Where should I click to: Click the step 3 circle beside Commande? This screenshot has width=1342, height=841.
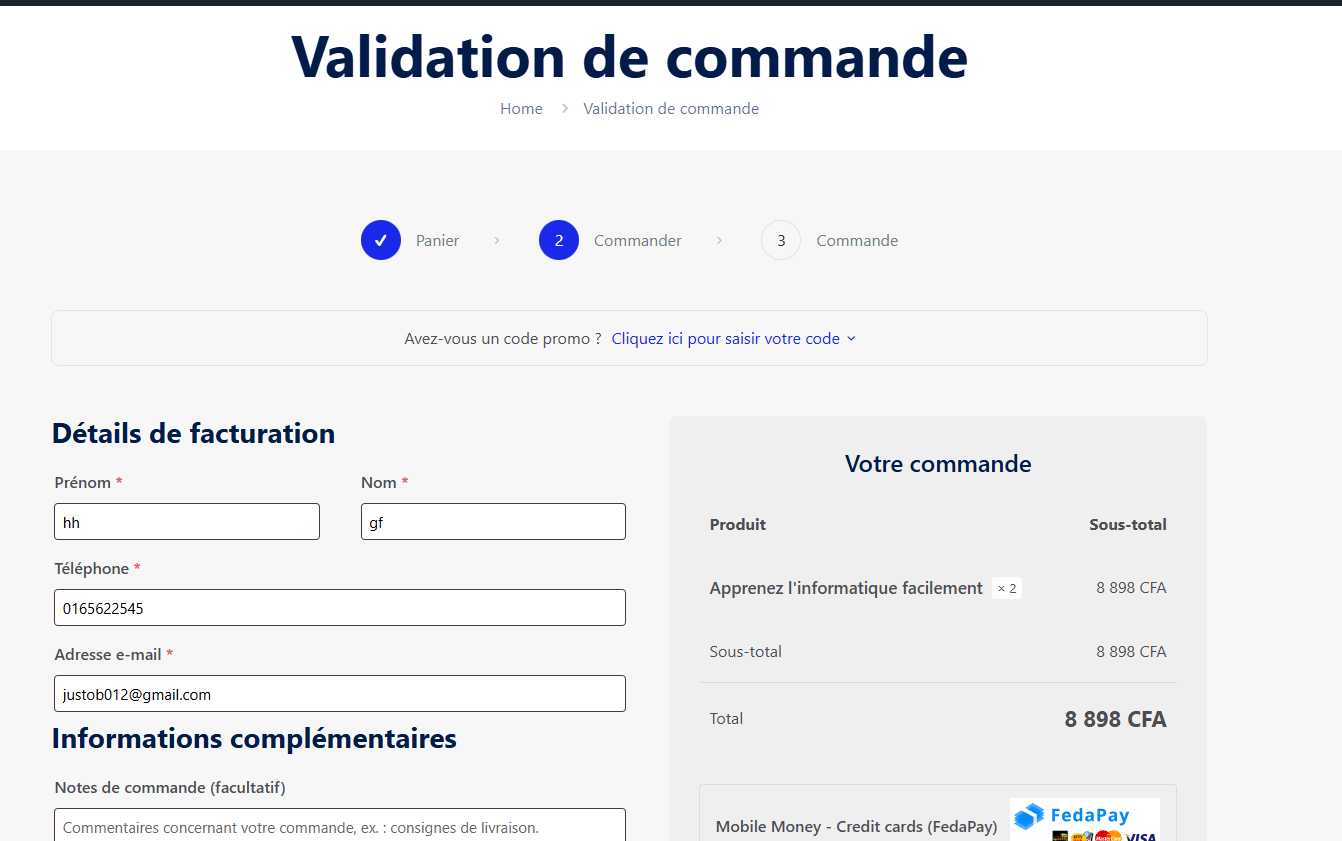[781, 240]
